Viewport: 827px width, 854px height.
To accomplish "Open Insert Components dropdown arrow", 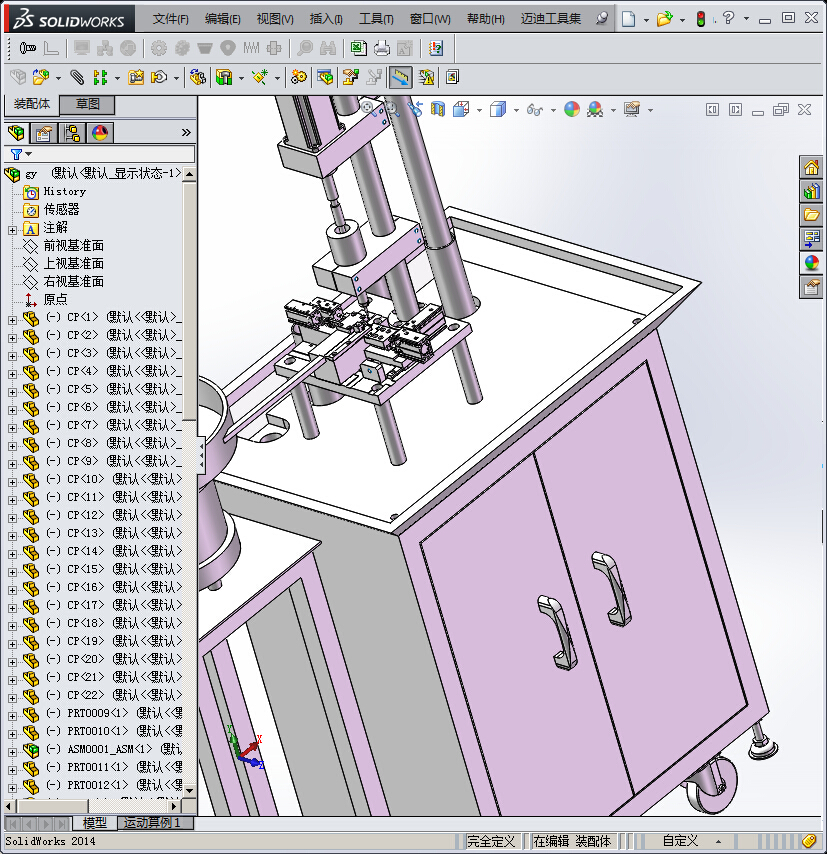I will click(x=58, y=78).
